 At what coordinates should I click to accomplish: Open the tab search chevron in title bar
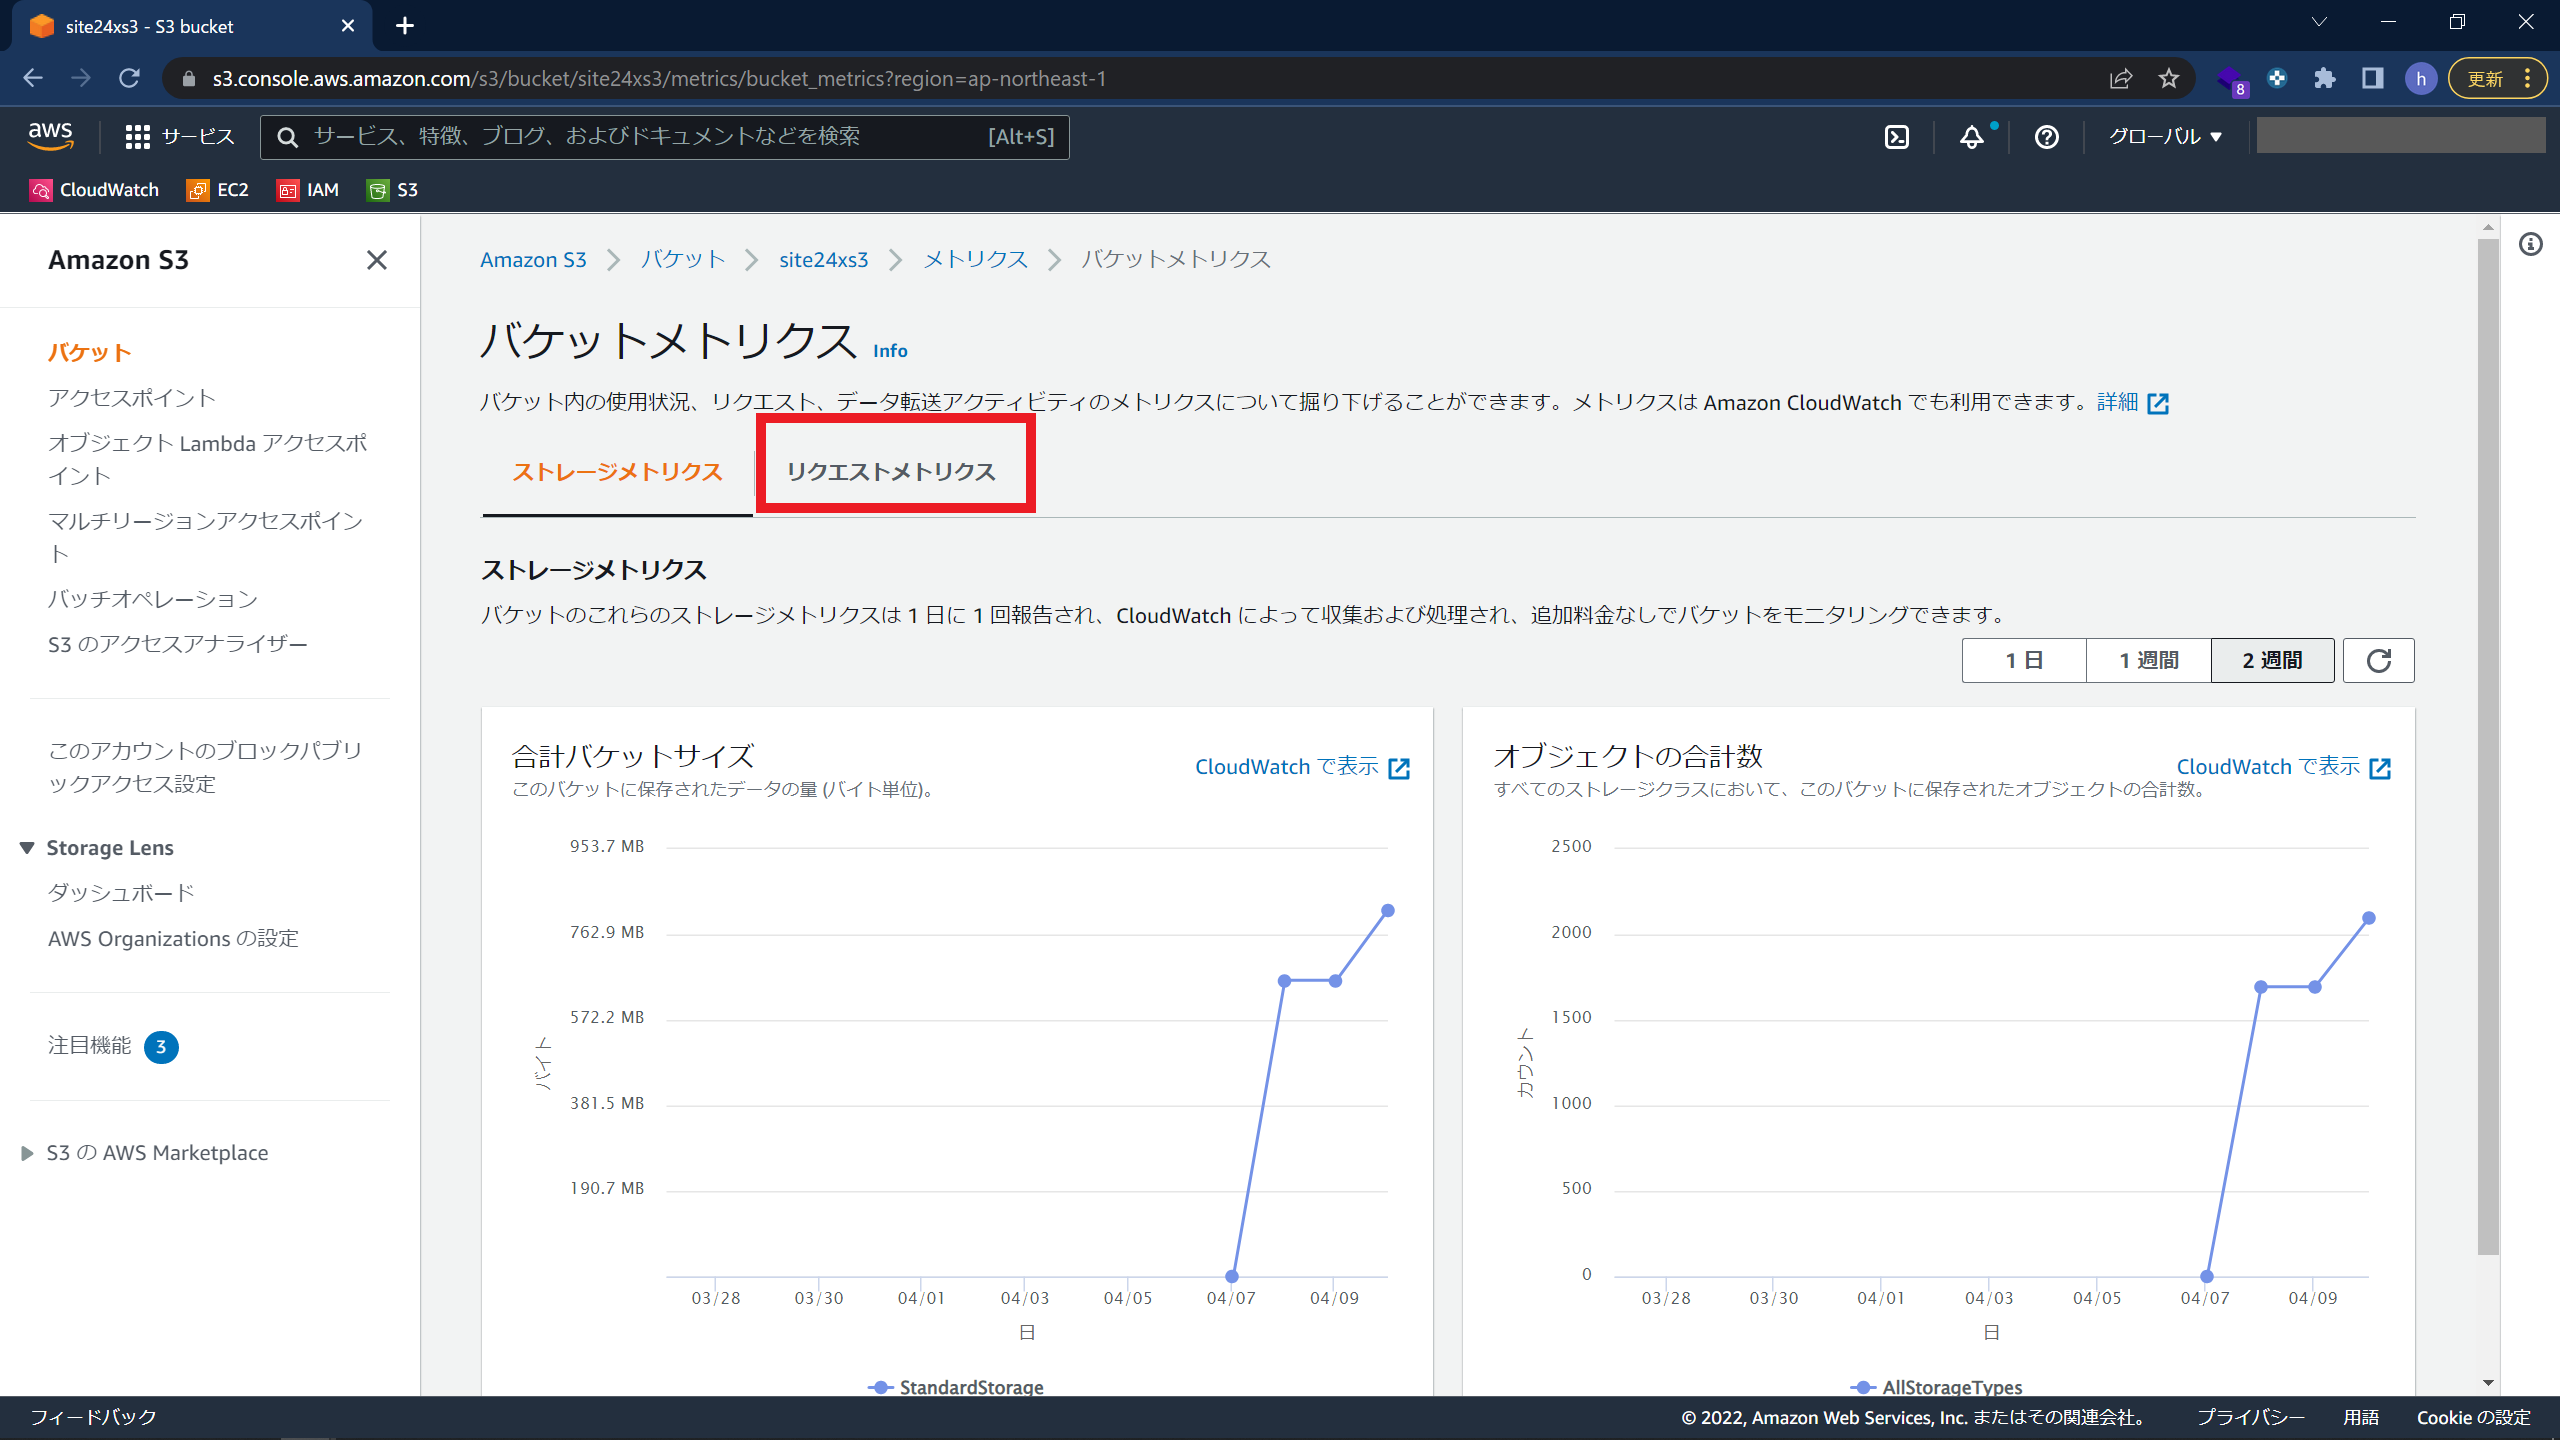(2318, 22)
